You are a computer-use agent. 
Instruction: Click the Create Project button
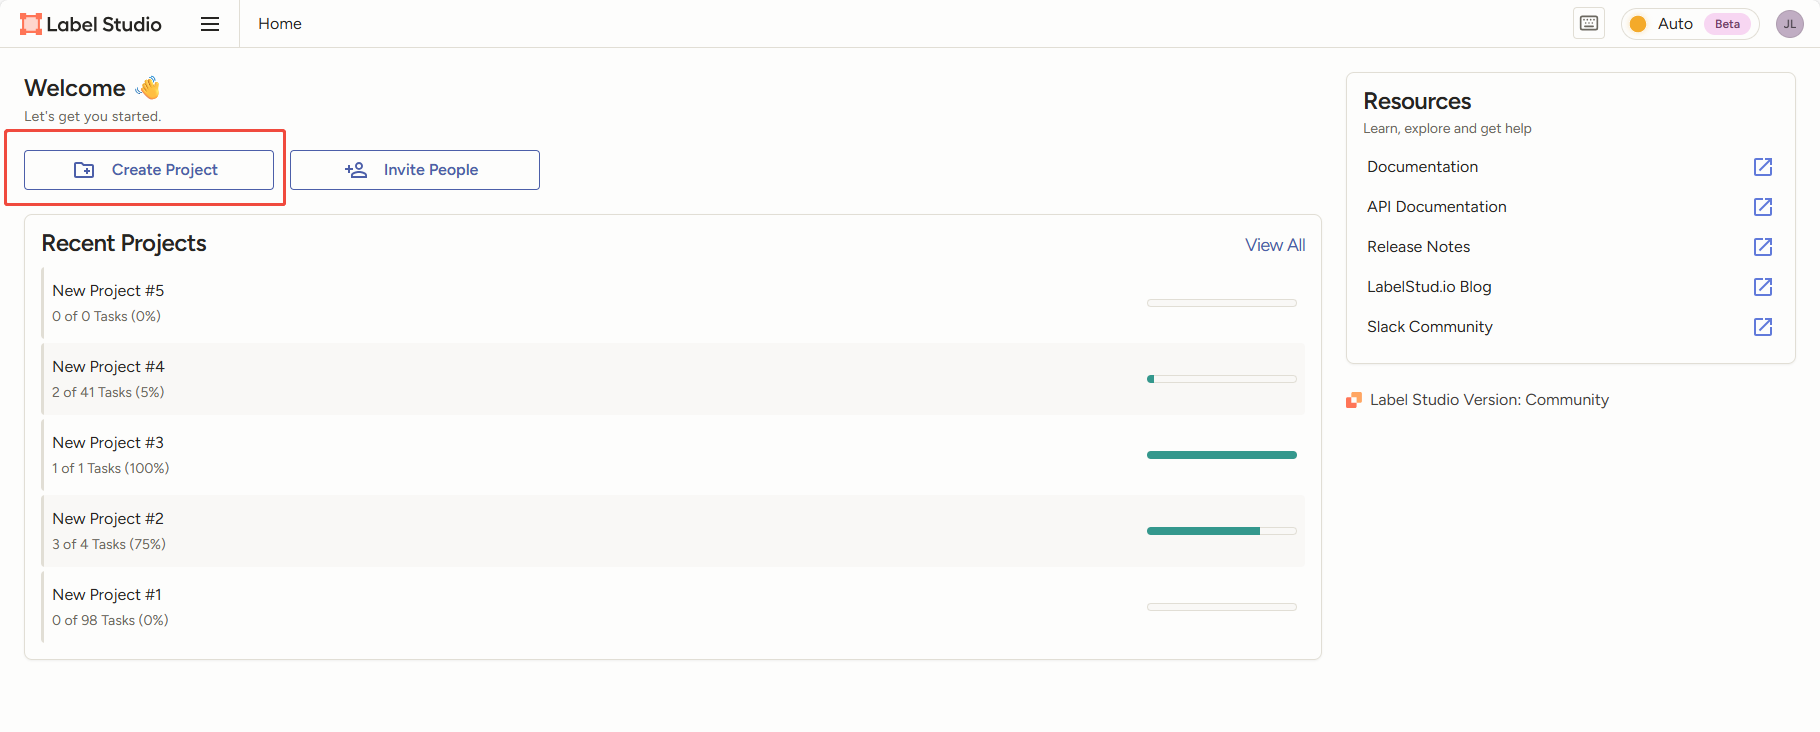click(x=149, y=170)
